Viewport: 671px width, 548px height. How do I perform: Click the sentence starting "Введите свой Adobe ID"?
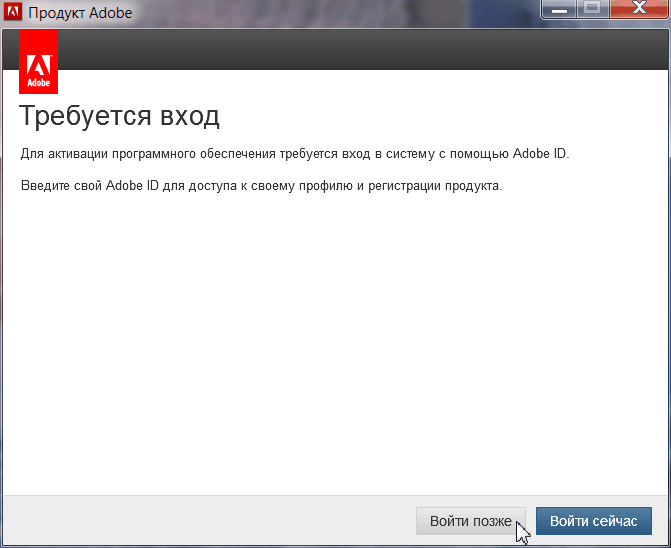(261, 187)
